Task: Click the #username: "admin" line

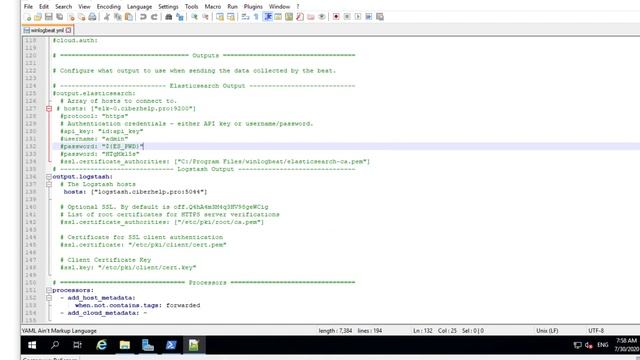Action: click(94, 139)
